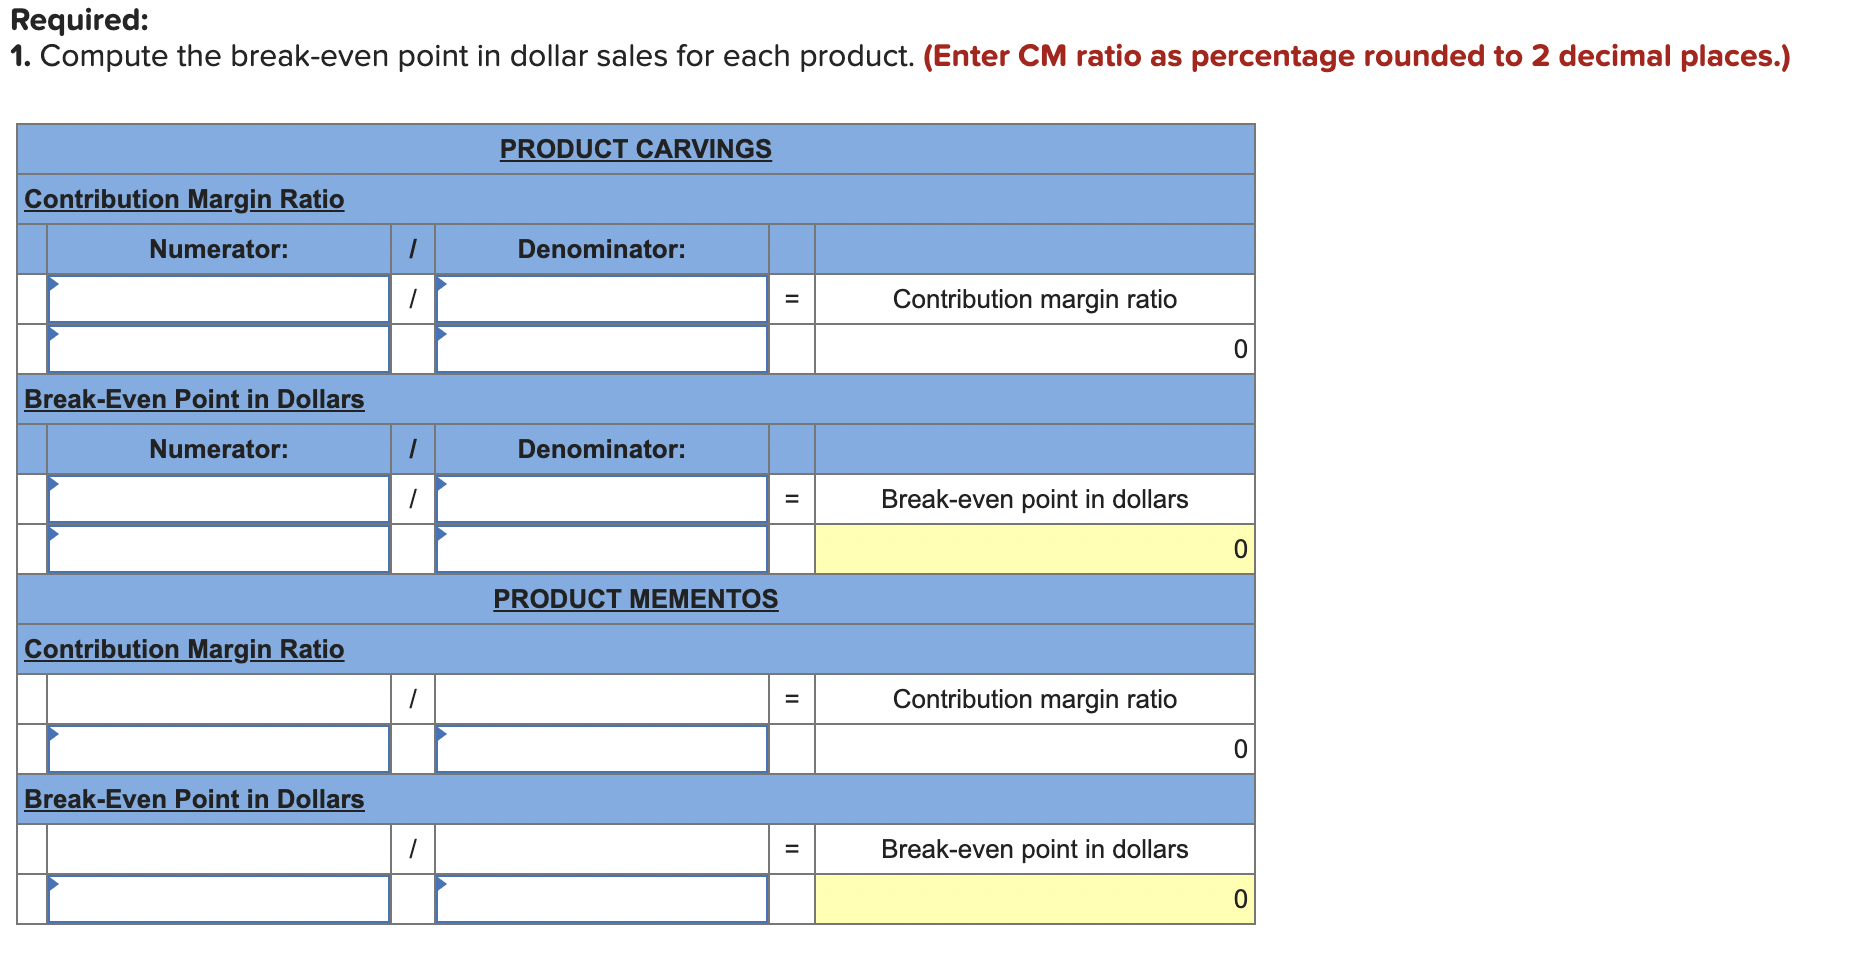
Task: Select Mementos break-even denominator value field
Action: [x=602, y=899]
